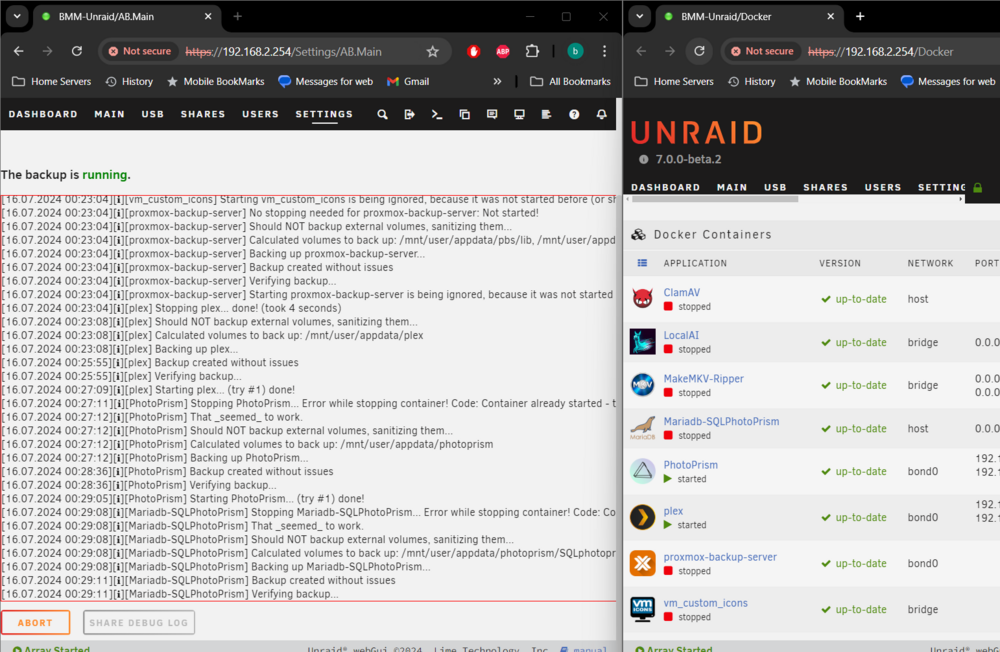The width and height of the screenshot is (1000, 652).
Task: Open Home Servers bookmark folder in AB.Main window
Action: pyautogui.click(x=52, y=82)
